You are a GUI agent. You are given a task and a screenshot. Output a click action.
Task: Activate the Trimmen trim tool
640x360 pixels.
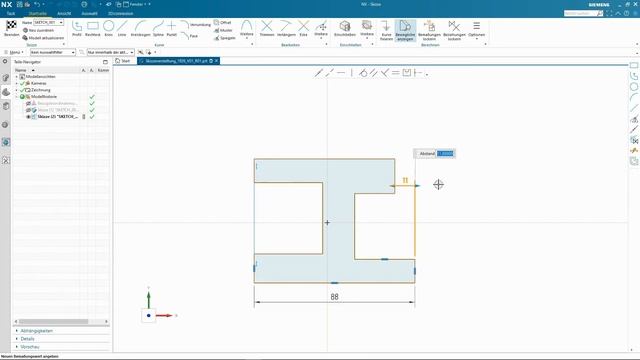[x=267, y=29]
